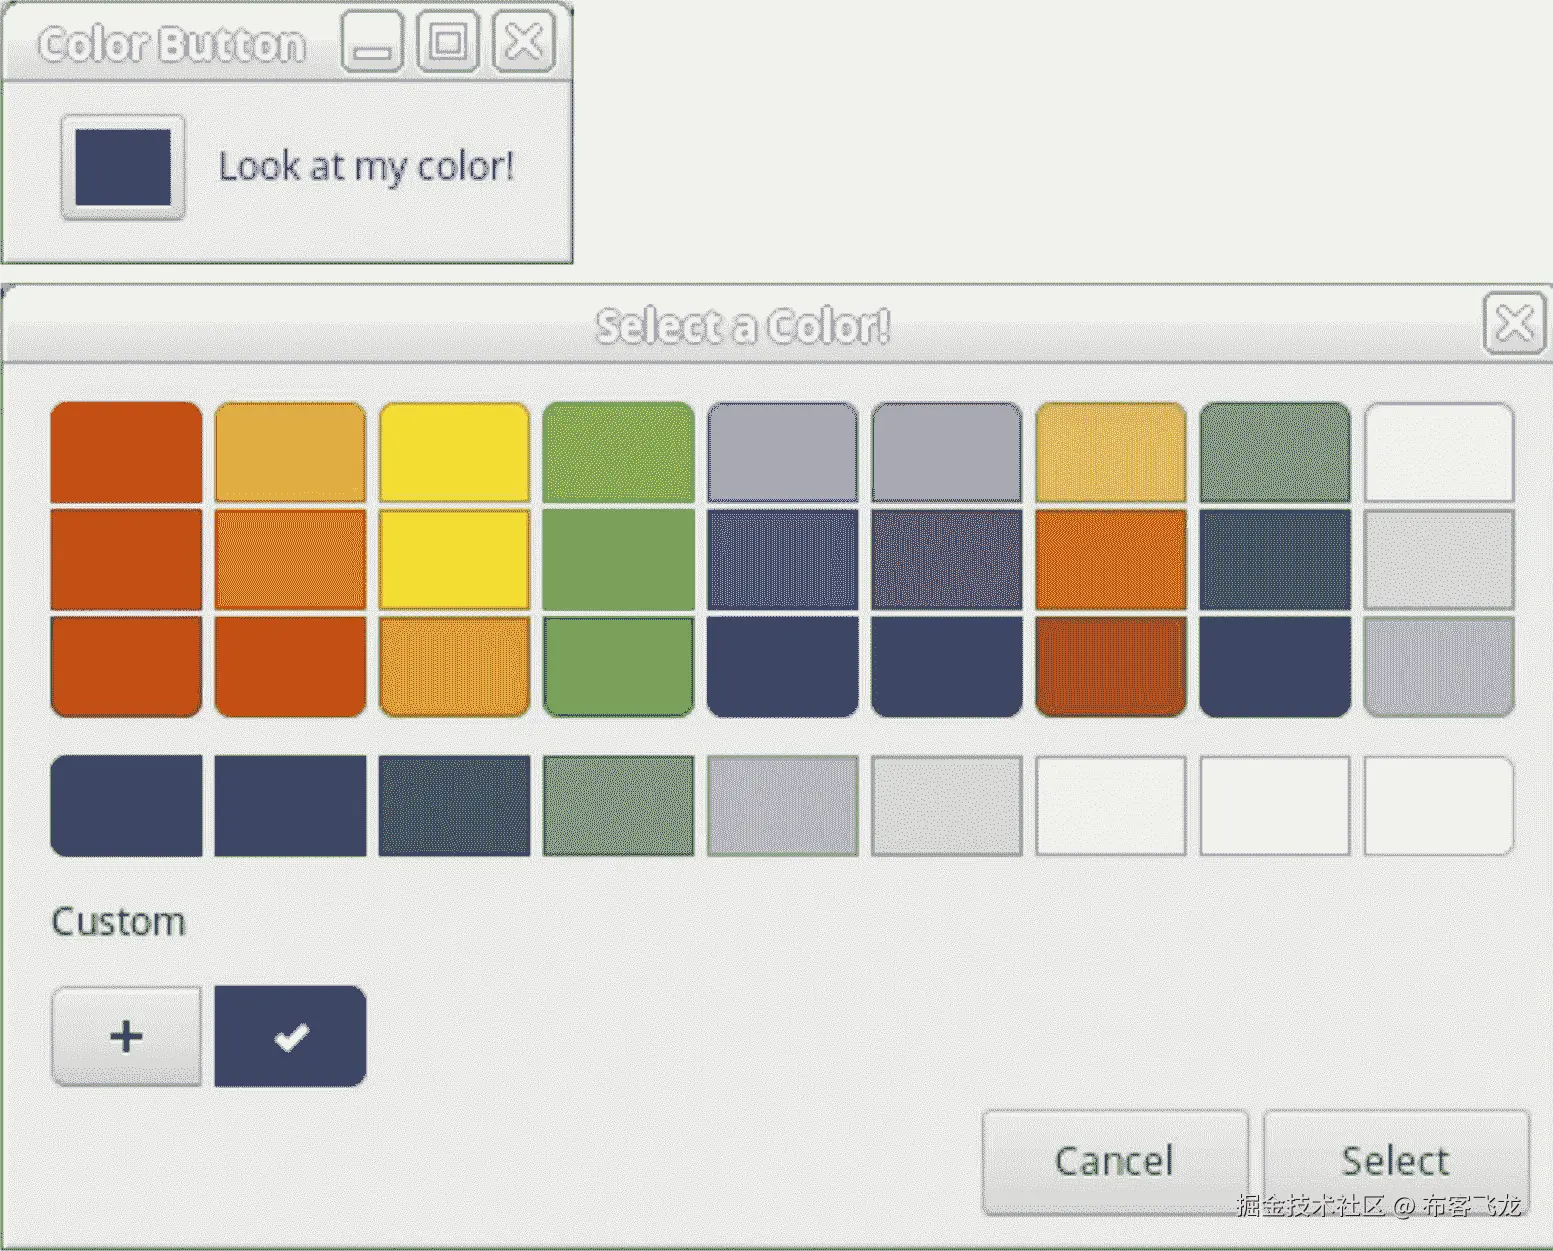Close the Color Button window
Image resolution: width=1553 pixels, height=1251 pixels.
[524, 42]
